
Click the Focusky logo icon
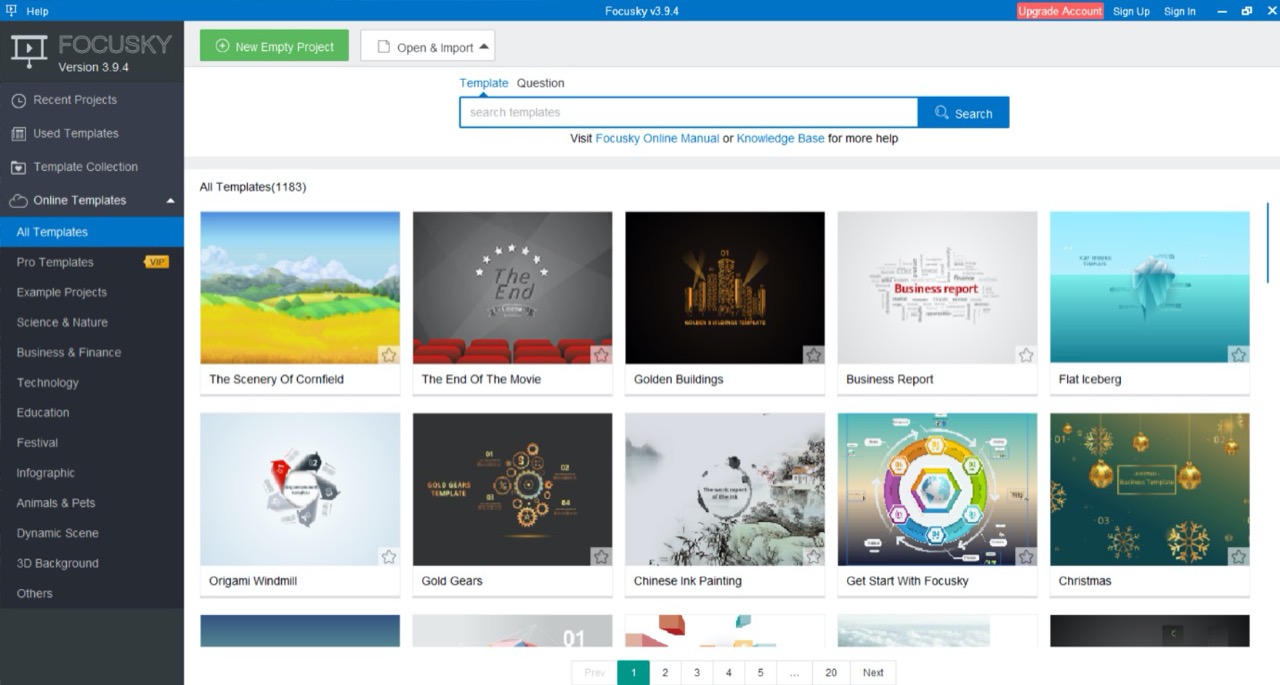[x=29, y=50]
